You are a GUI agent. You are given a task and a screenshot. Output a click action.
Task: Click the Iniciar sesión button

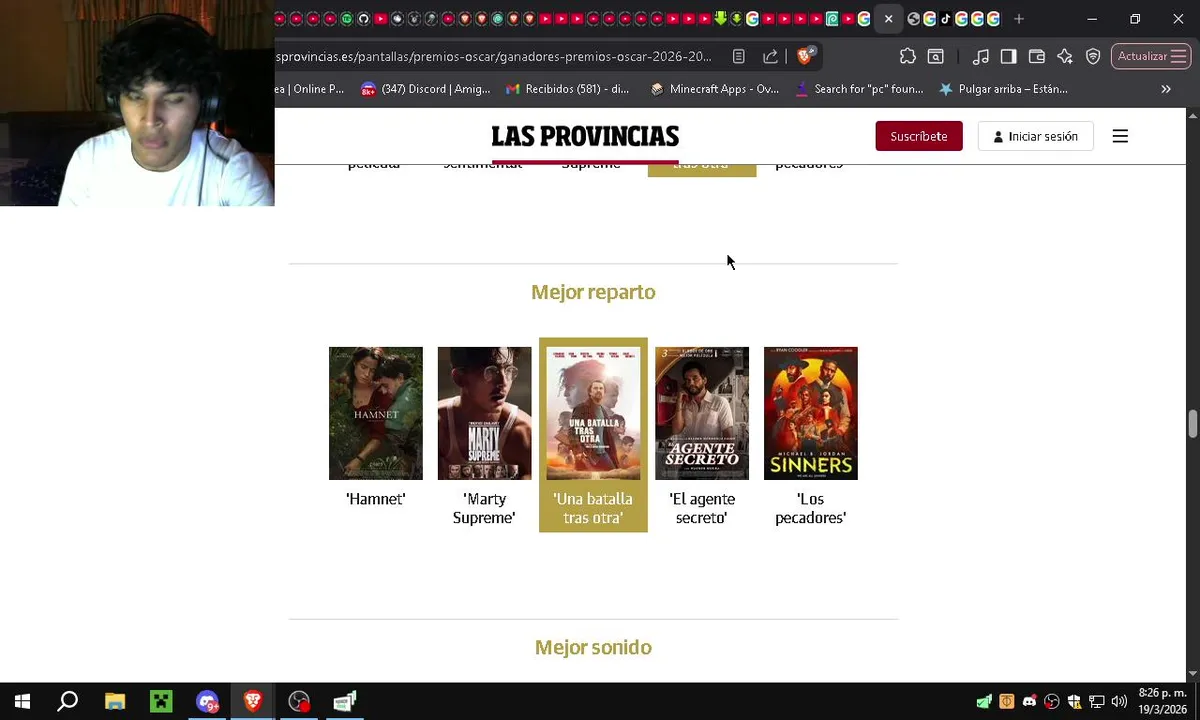pos(1035,136)
